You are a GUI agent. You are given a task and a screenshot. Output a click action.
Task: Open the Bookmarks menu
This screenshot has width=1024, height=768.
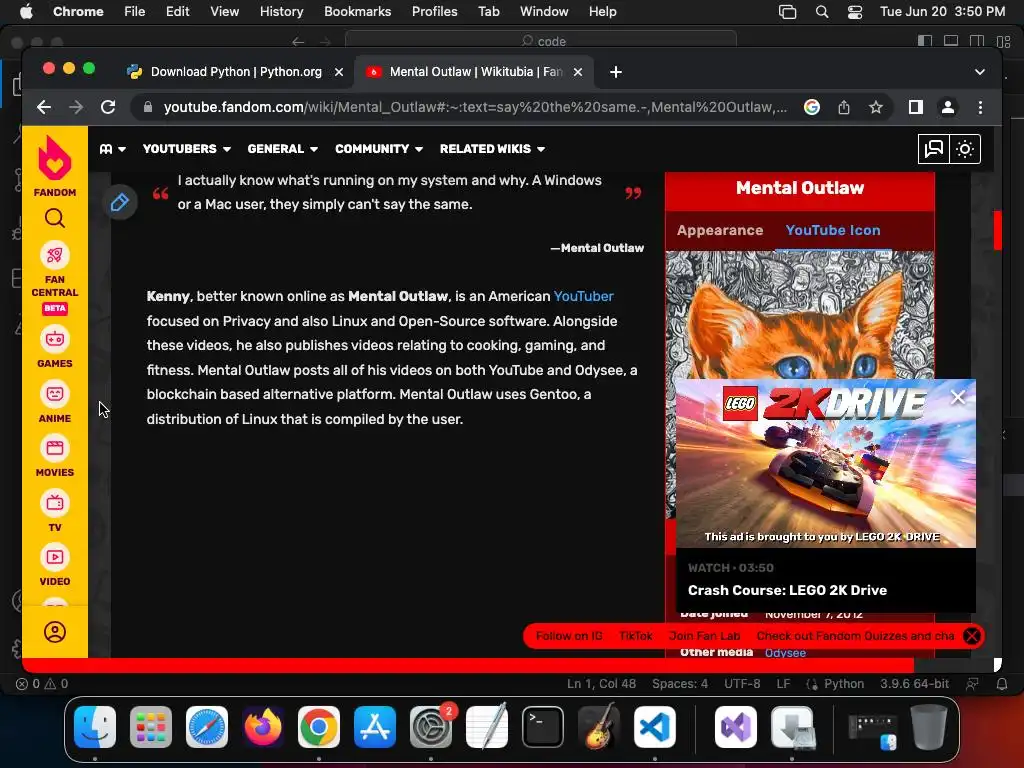click(x=357, y=12)
